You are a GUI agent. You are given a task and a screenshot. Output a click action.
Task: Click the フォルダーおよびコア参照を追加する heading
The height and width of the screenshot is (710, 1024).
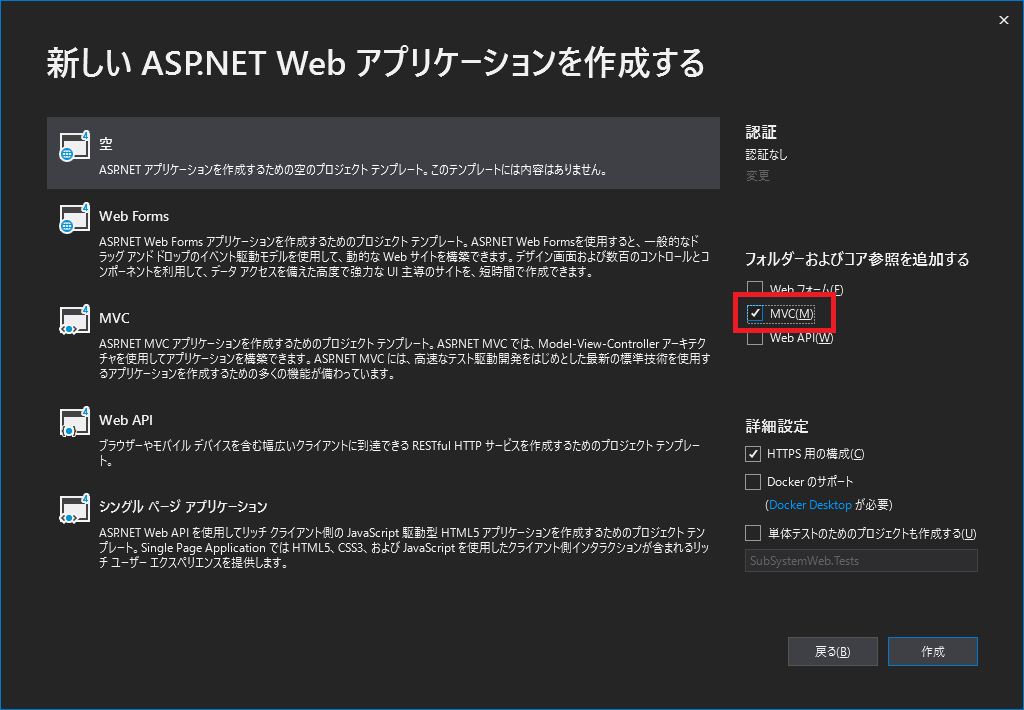click(x=857, y=259)
